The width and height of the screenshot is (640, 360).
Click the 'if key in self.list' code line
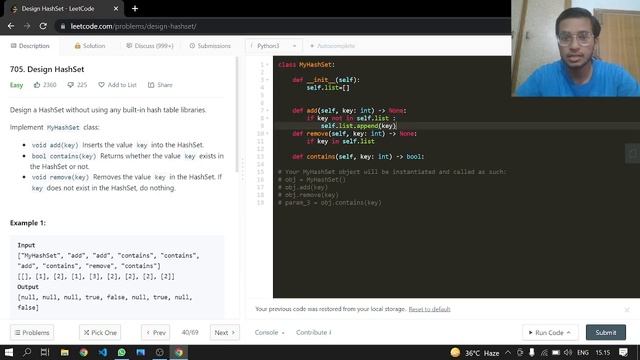[x=340, y=141]
